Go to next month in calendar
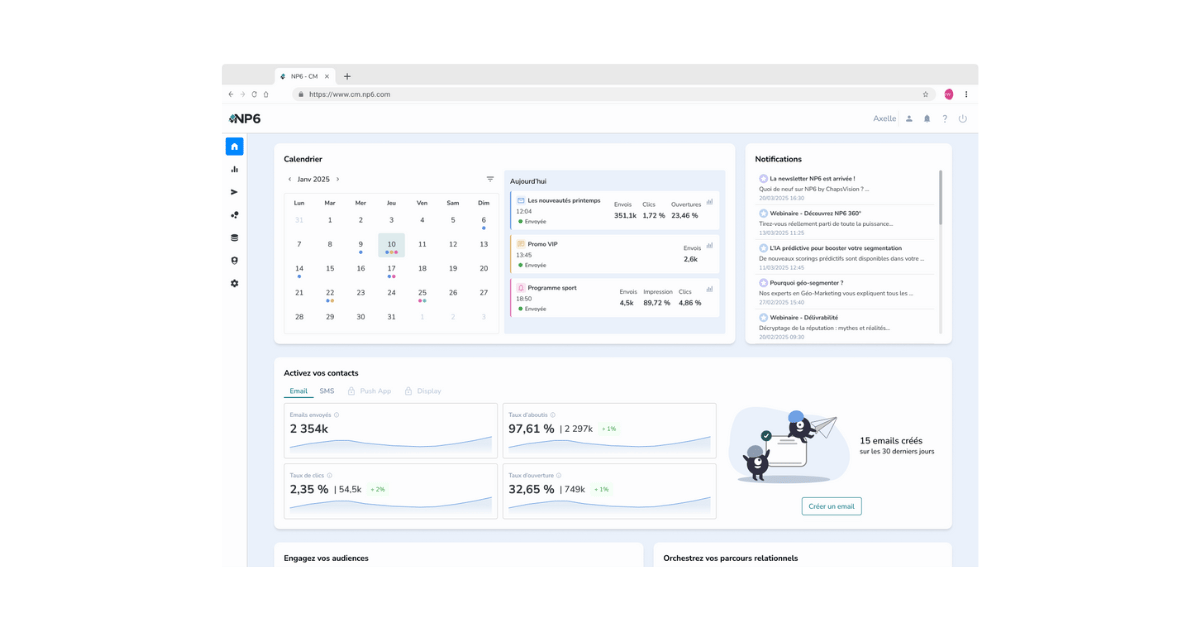Screen dimensions: 1200x630 click(x=338, y=179)
